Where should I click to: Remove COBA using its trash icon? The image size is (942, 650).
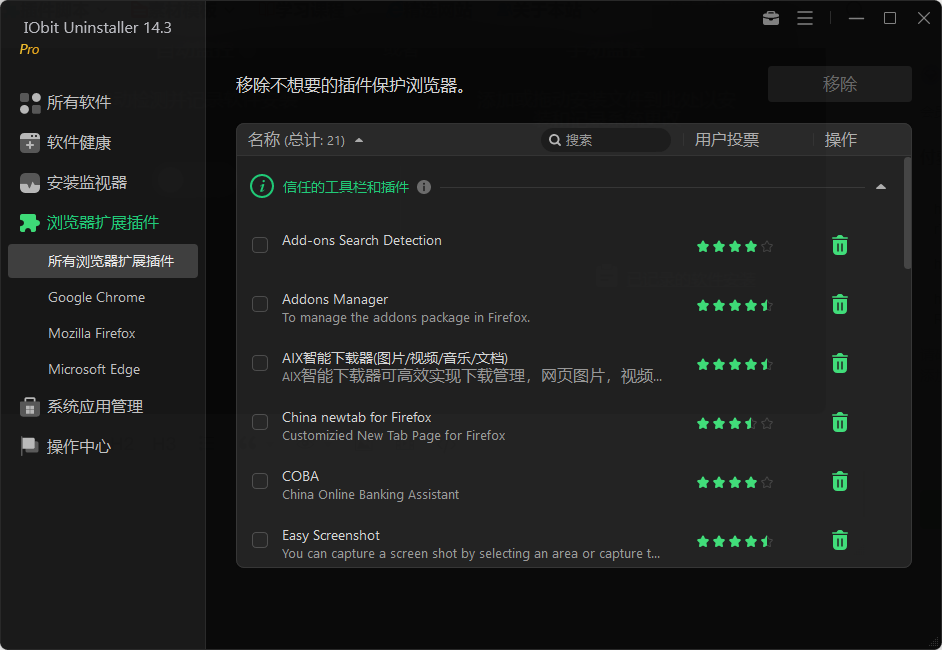(840, 481)
